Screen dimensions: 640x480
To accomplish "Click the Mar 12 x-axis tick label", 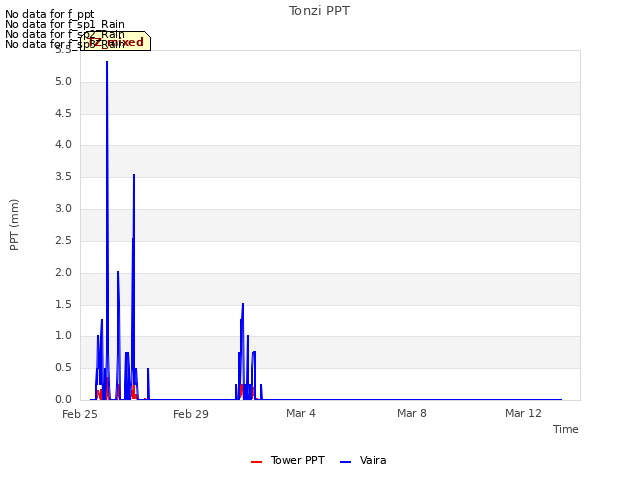I will [x=523, y=413].
